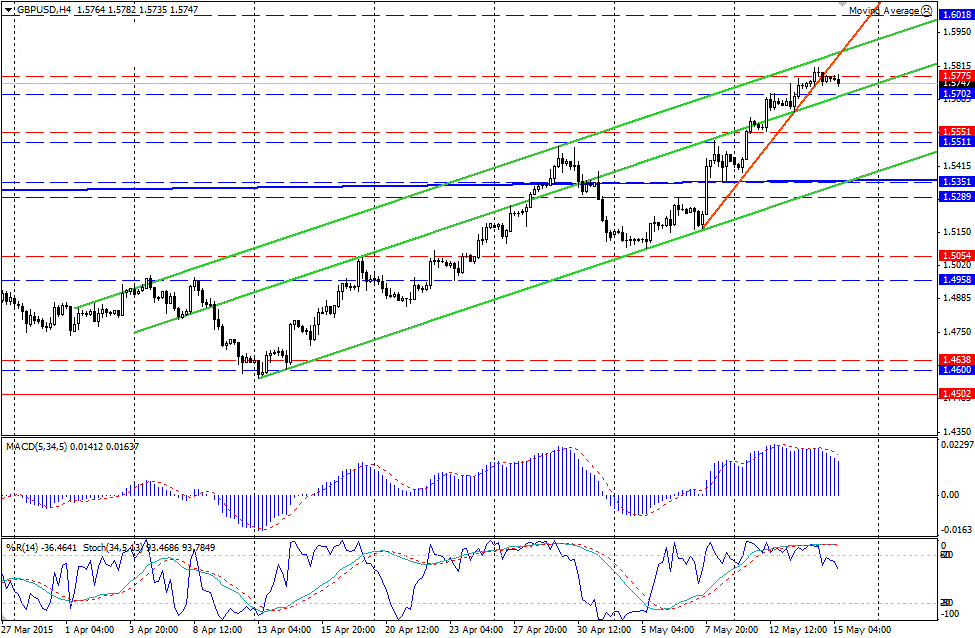975x638 pixels.
Task: Click the -100 oscillator scale value
Action: click(x=951, y=614)
